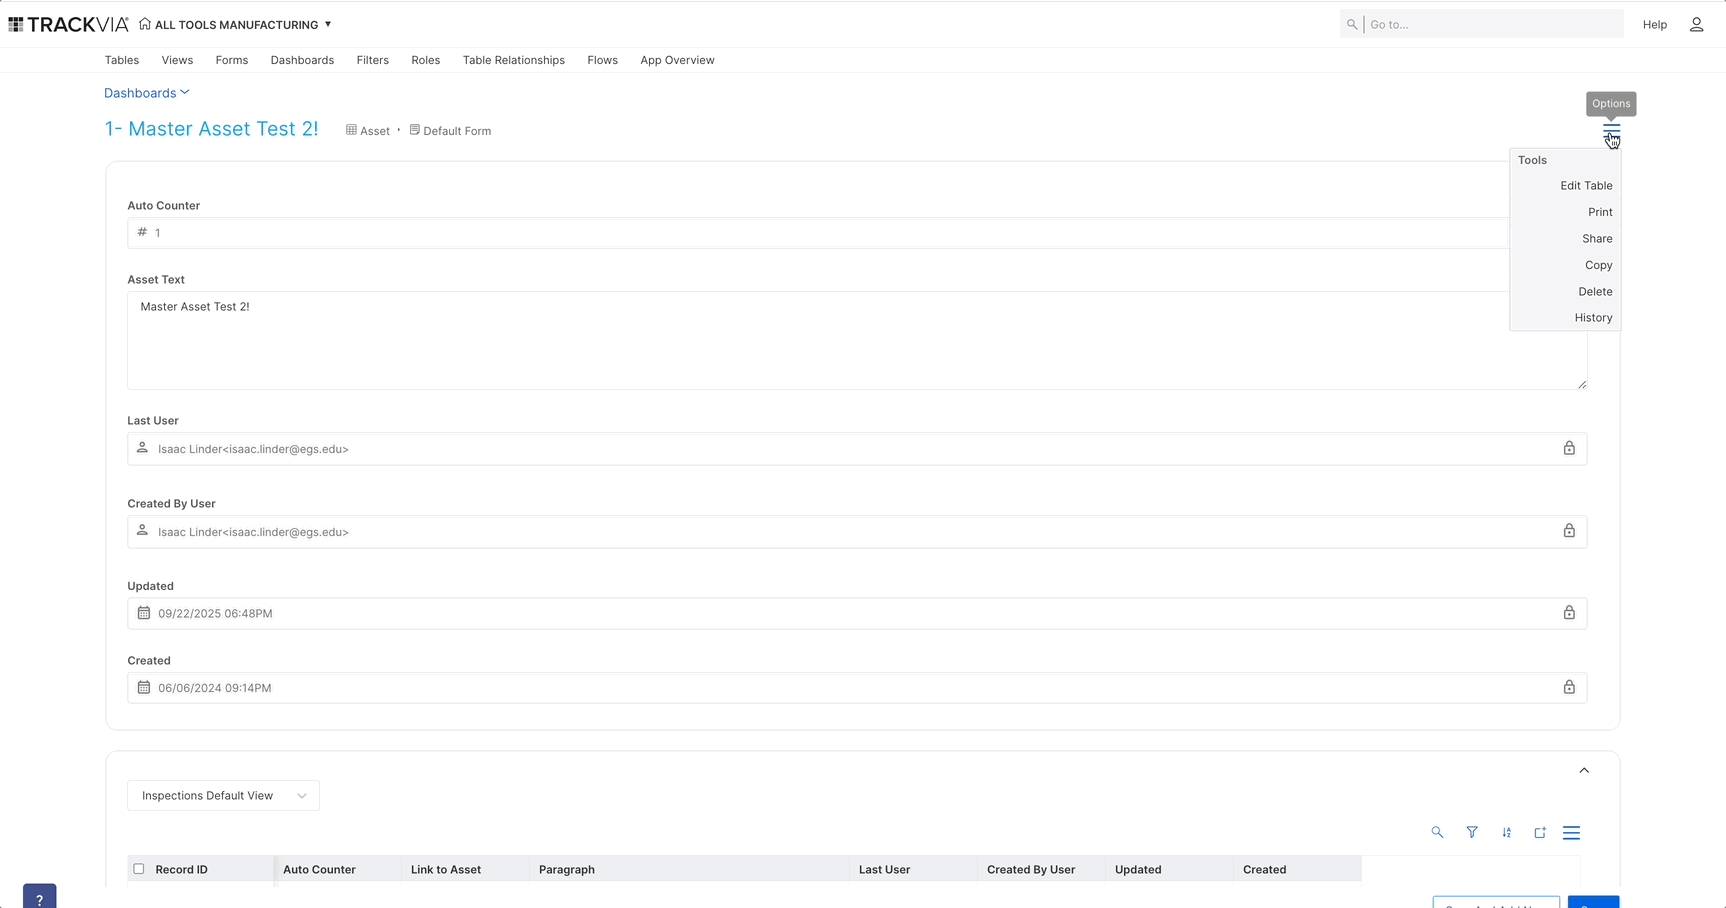Click the question mark help widget
This screenshot has height=908, width=1726.
40,898
